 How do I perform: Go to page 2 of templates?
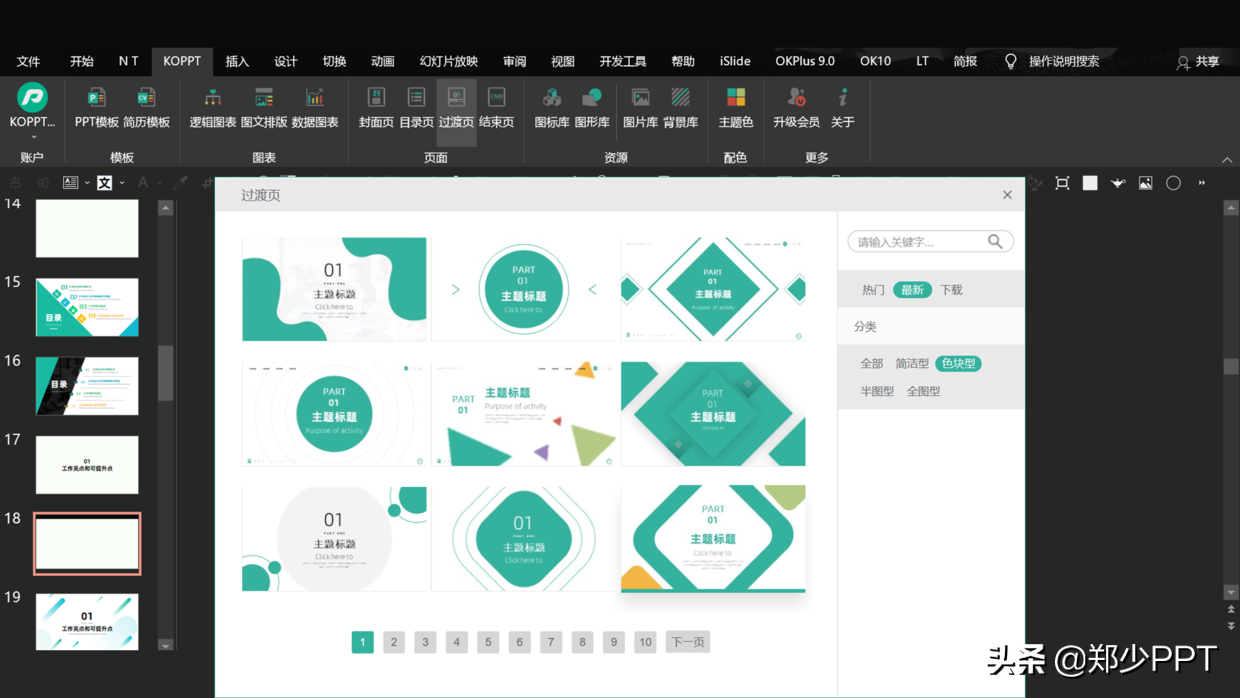(x=394, y=642)
